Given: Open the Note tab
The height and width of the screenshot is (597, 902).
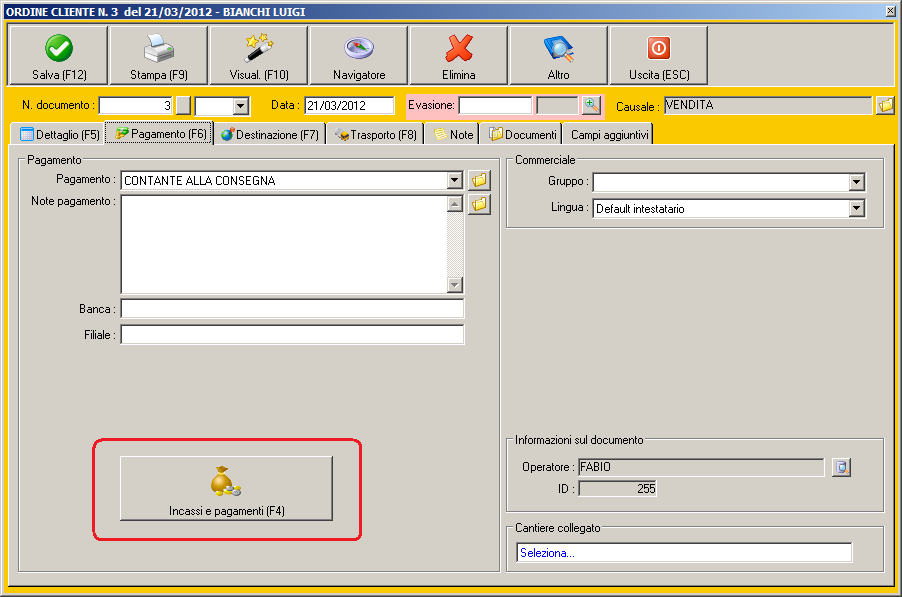Looking at the screenshot, I should pos(453,135).
